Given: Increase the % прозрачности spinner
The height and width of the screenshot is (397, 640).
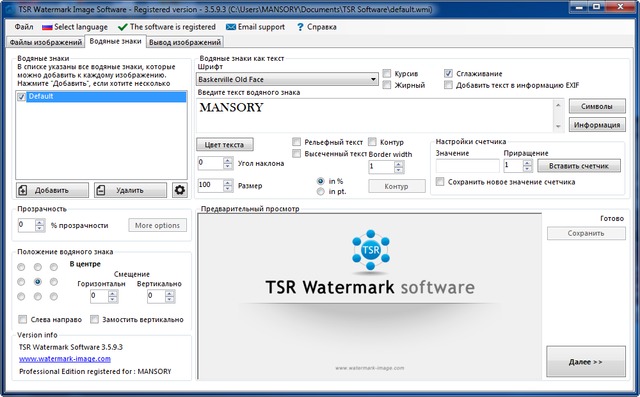Looking at the screenshot, I should (x=40, y=223).
